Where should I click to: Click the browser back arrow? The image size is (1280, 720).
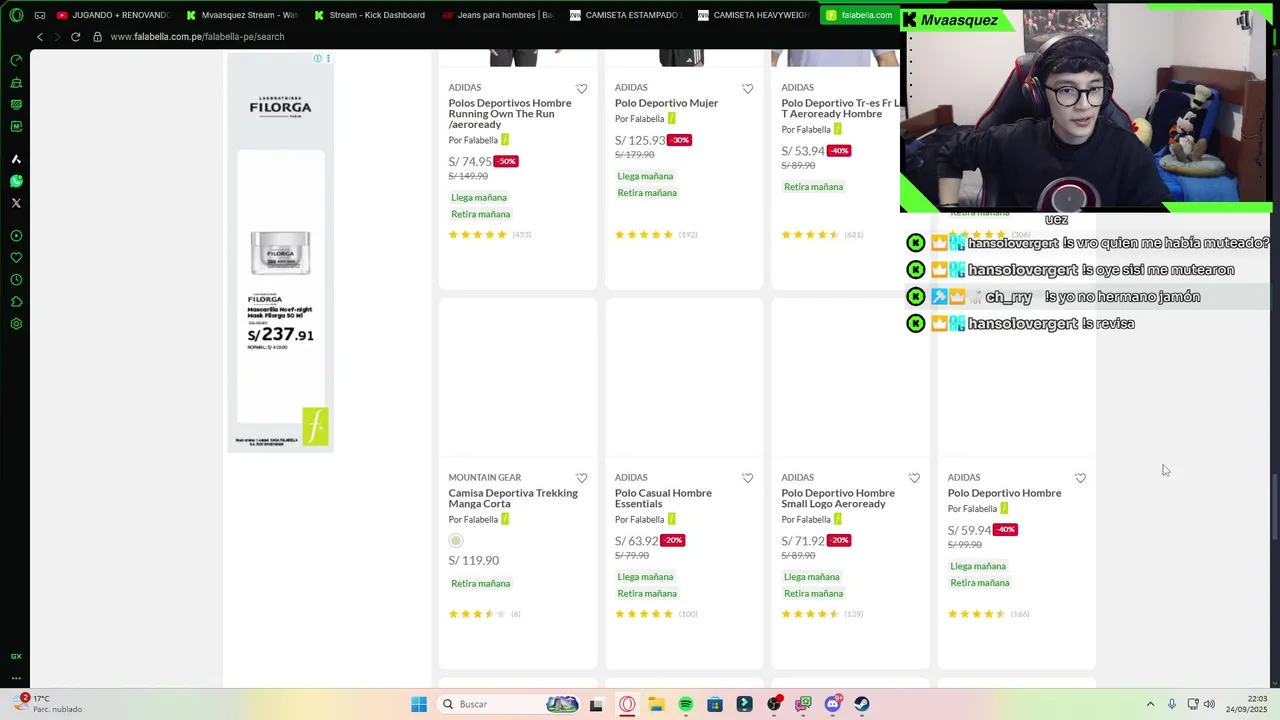pyautogui.click(x=40, y=37)
